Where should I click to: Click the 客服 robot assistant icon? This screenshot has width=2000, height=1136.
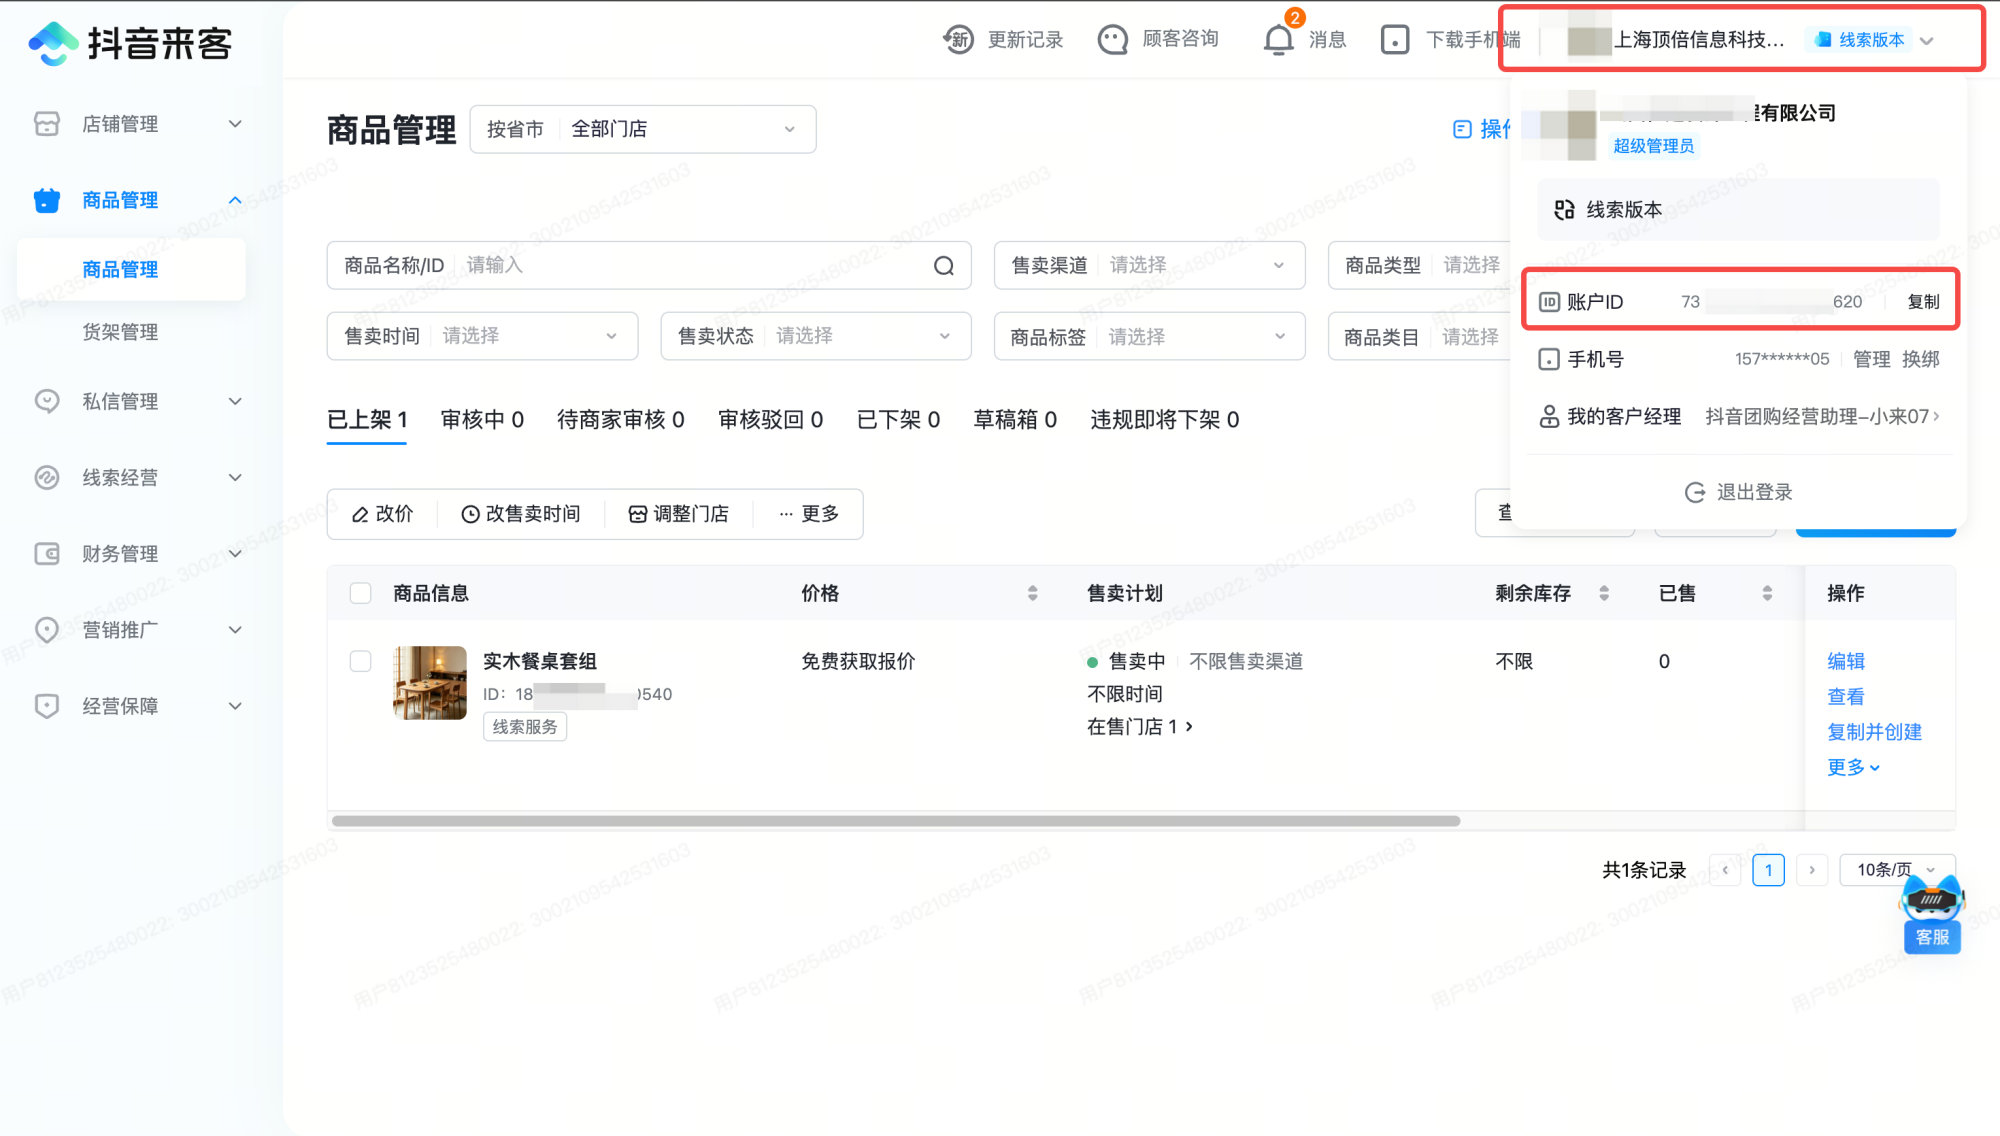coord(1932,912)
